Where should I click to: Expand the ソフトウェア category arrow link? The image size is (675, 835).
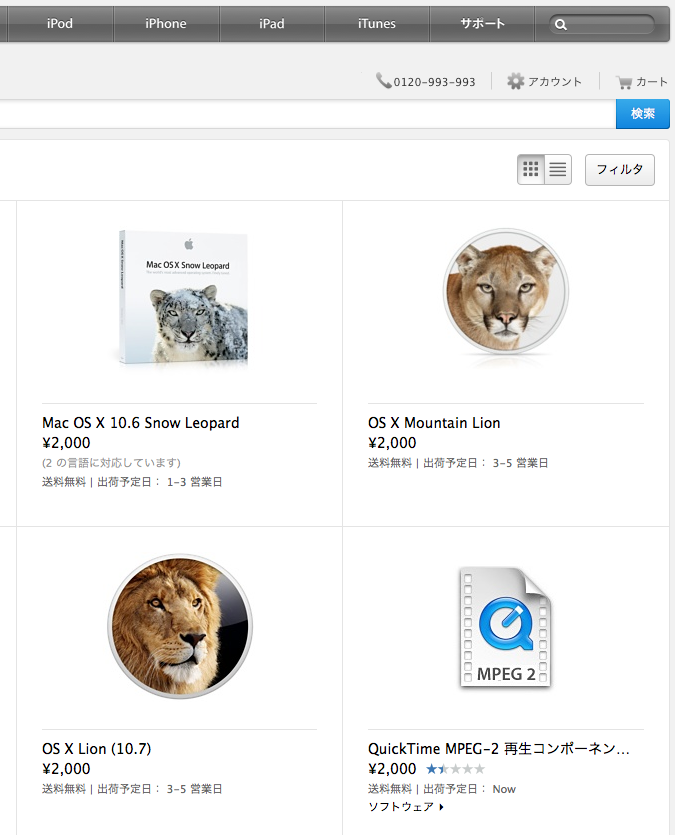[x=406, y=807]
